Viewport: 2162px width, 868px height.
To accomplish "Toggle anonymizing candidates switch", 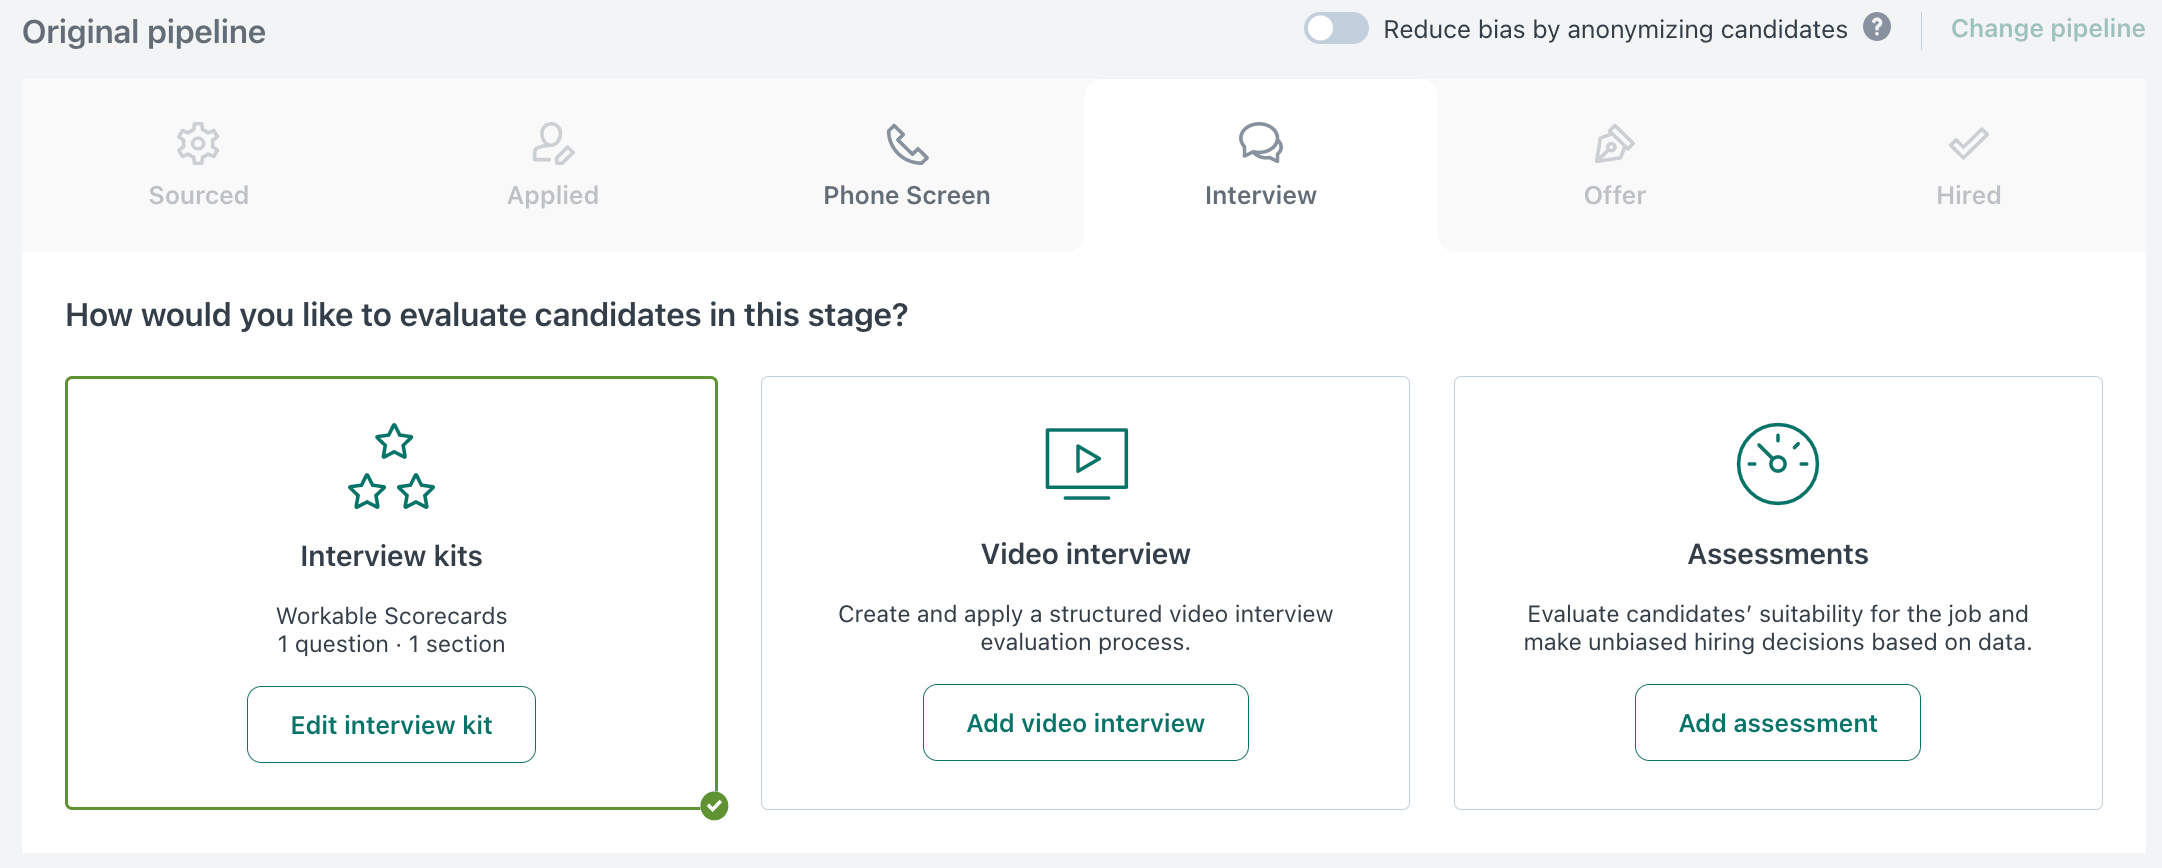I will pyautogui.click(x=1336, y=28).
